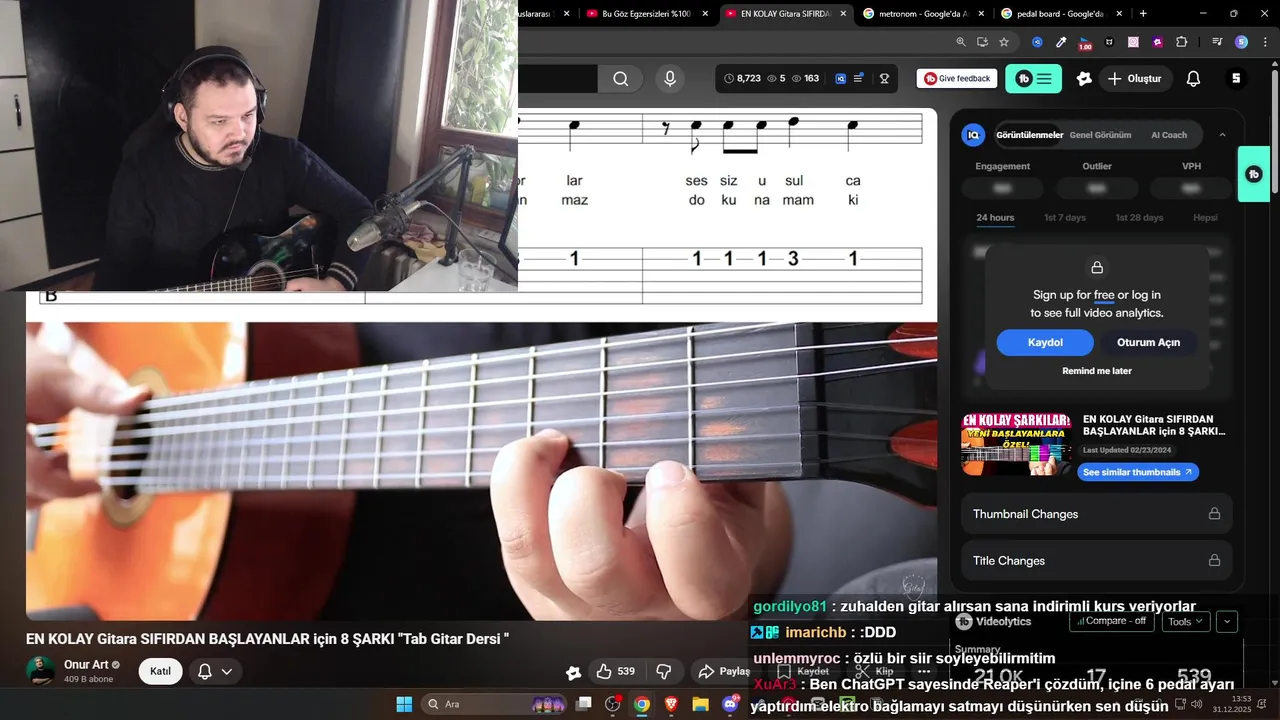Click the Give feedback button
The image size is (1280, 720).
[957, 79]
